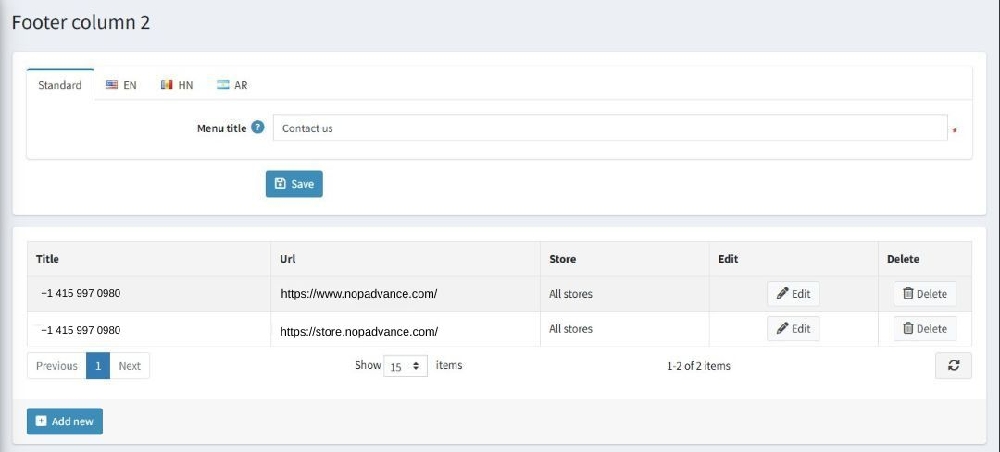This screenshot has width=1000, height=452.
Task: Edit the www.nopadvance.com row
Action: coord(793,294)
